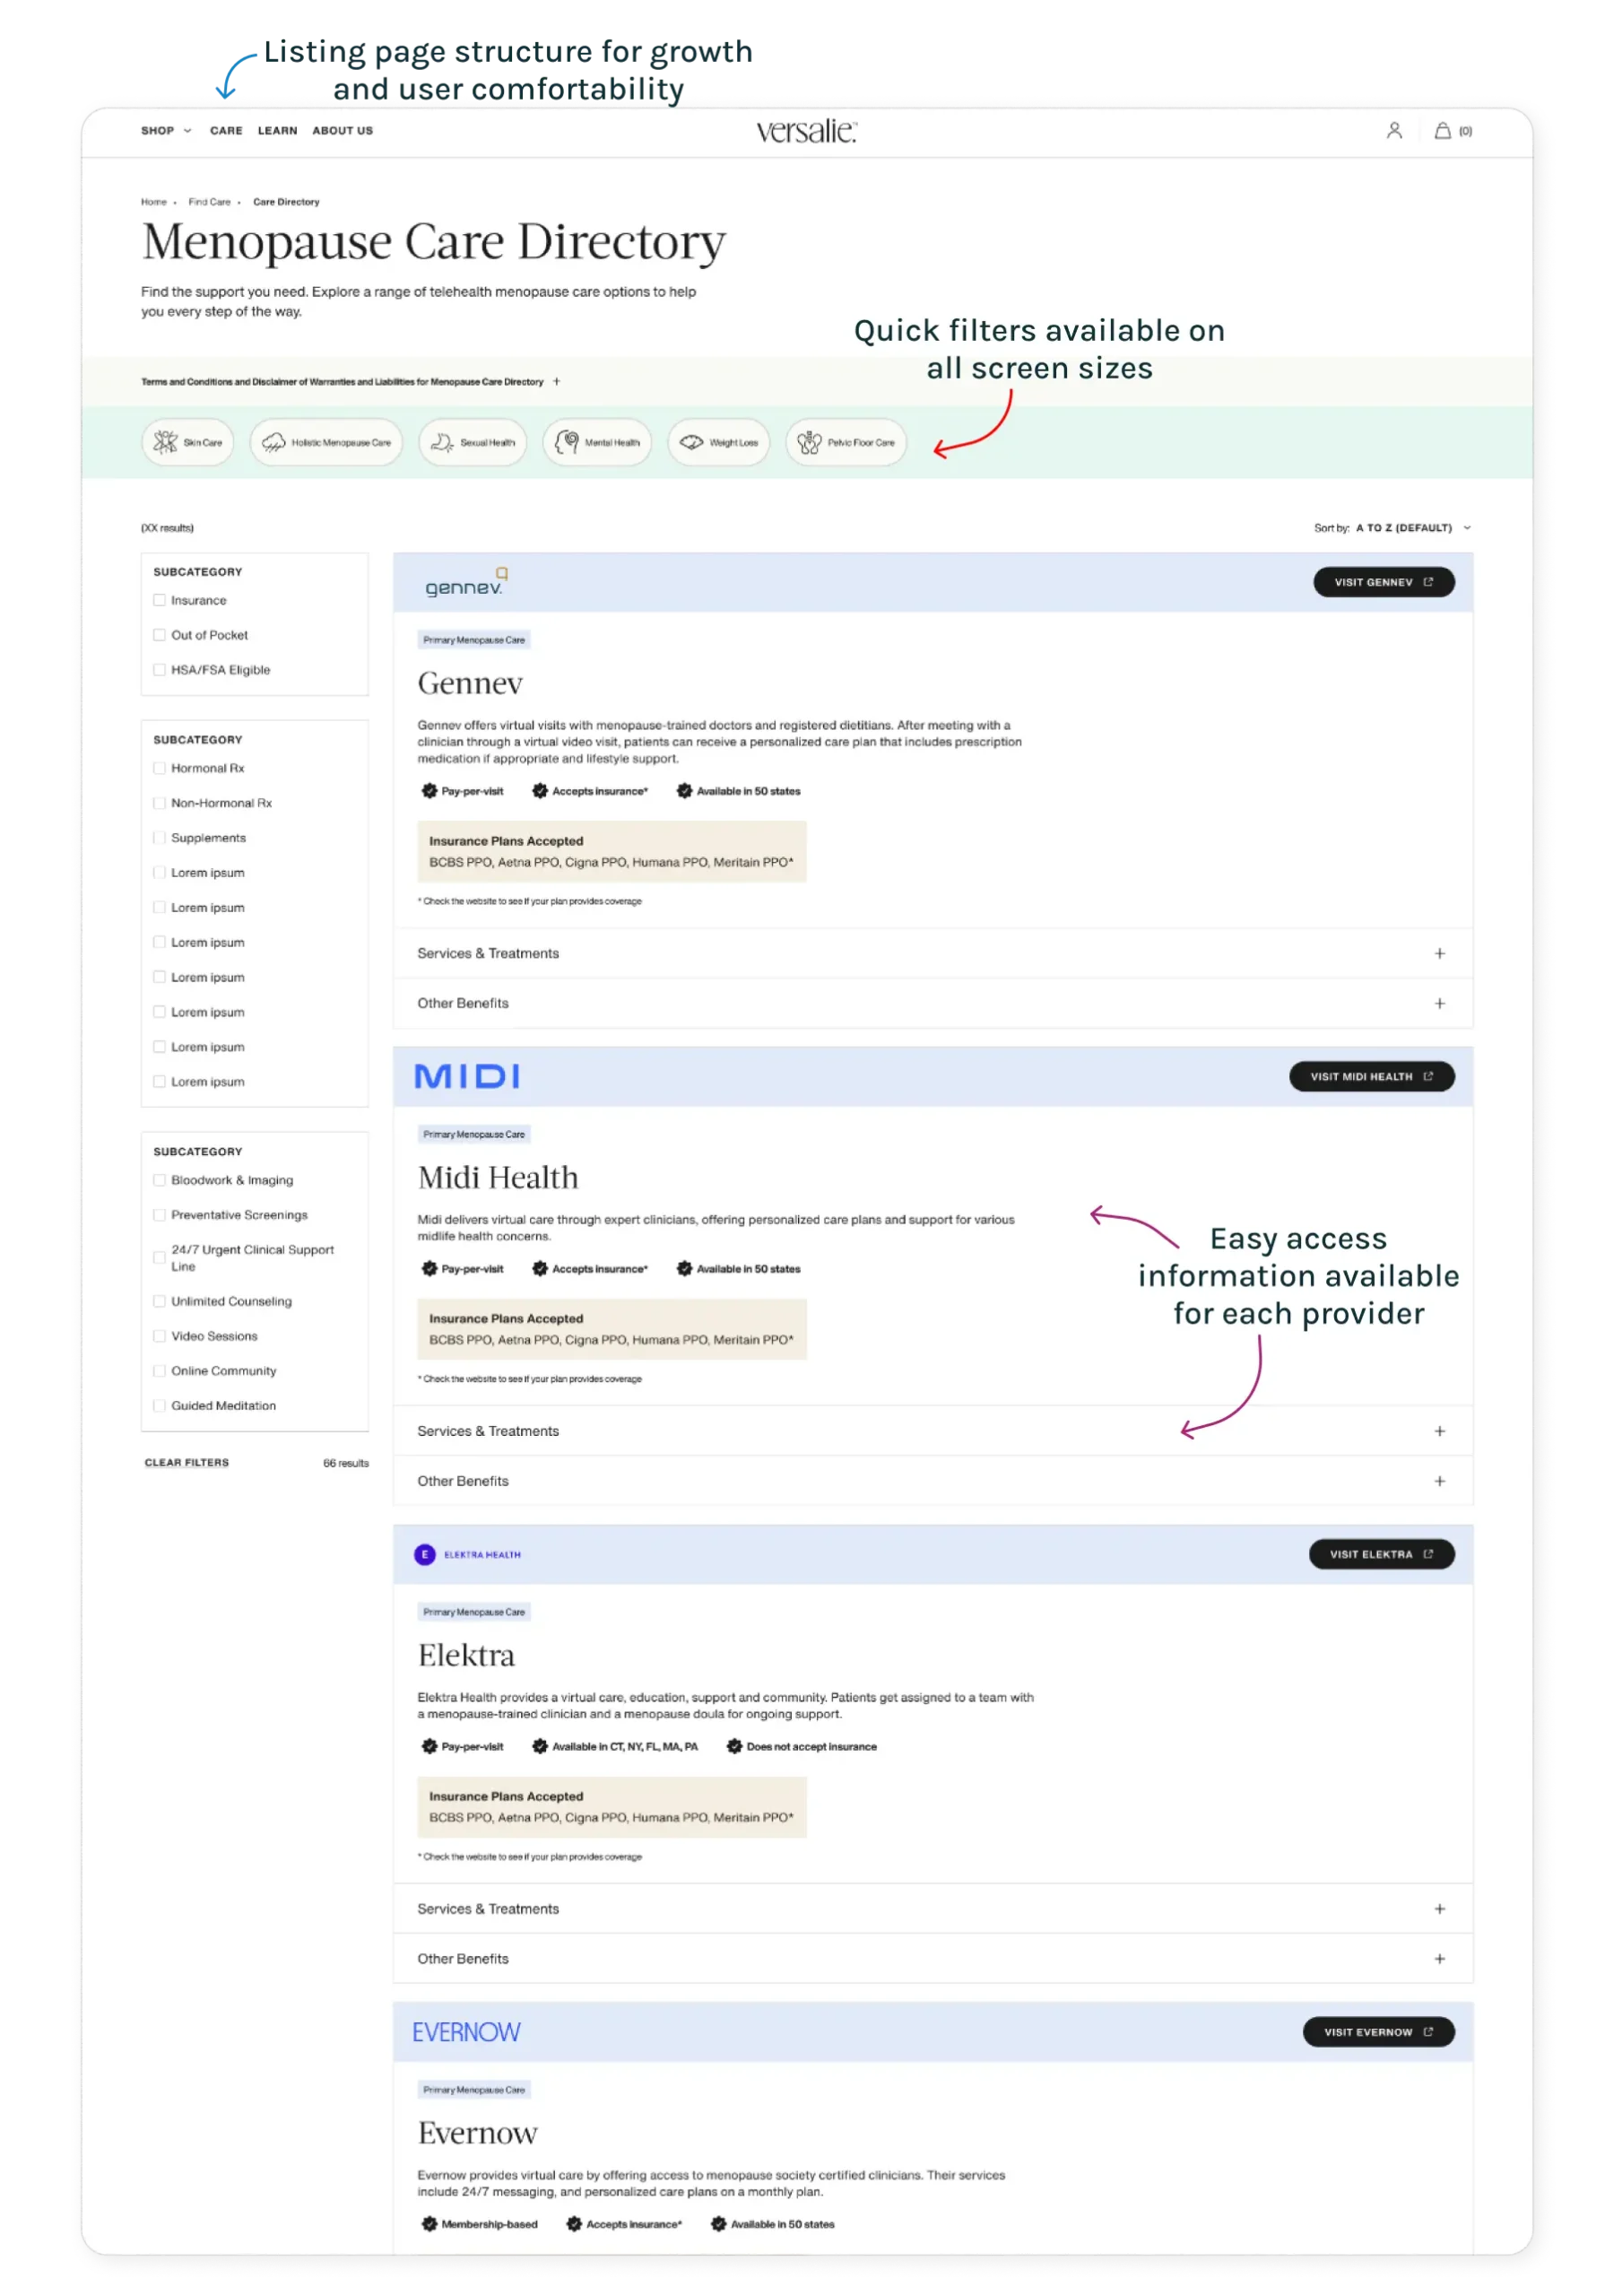The width and height of the screenshot is (1605, 2296).
Task: Expand Gennev's Services & Treatments section
Action: [x=932, y=953]
